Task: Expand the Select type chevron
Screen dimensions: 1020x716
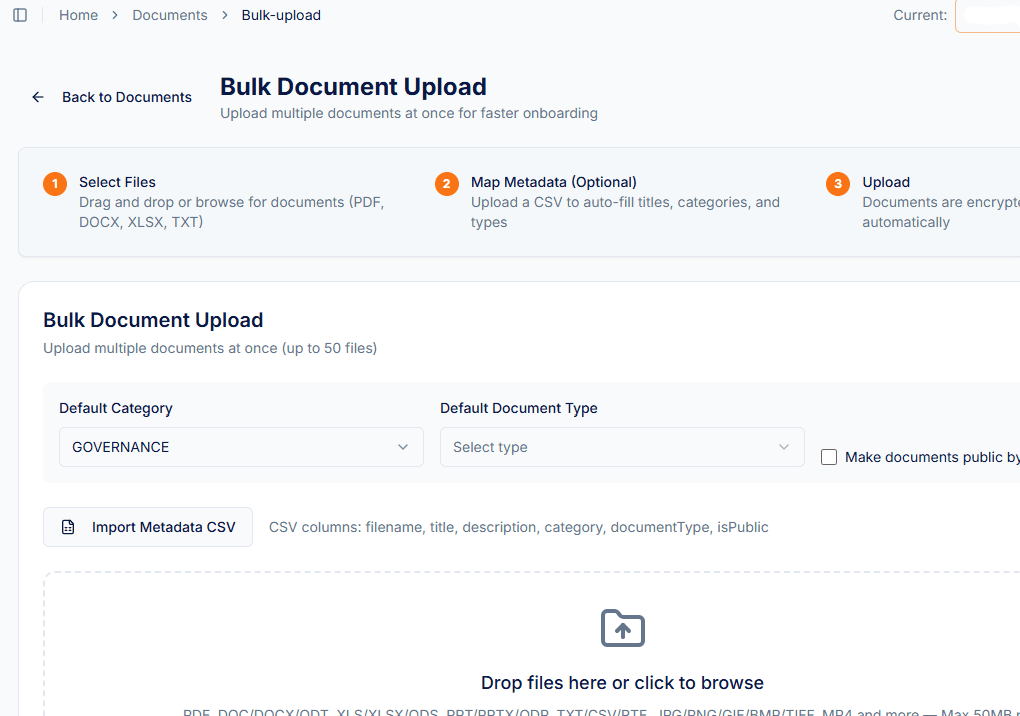Action: 784,447
